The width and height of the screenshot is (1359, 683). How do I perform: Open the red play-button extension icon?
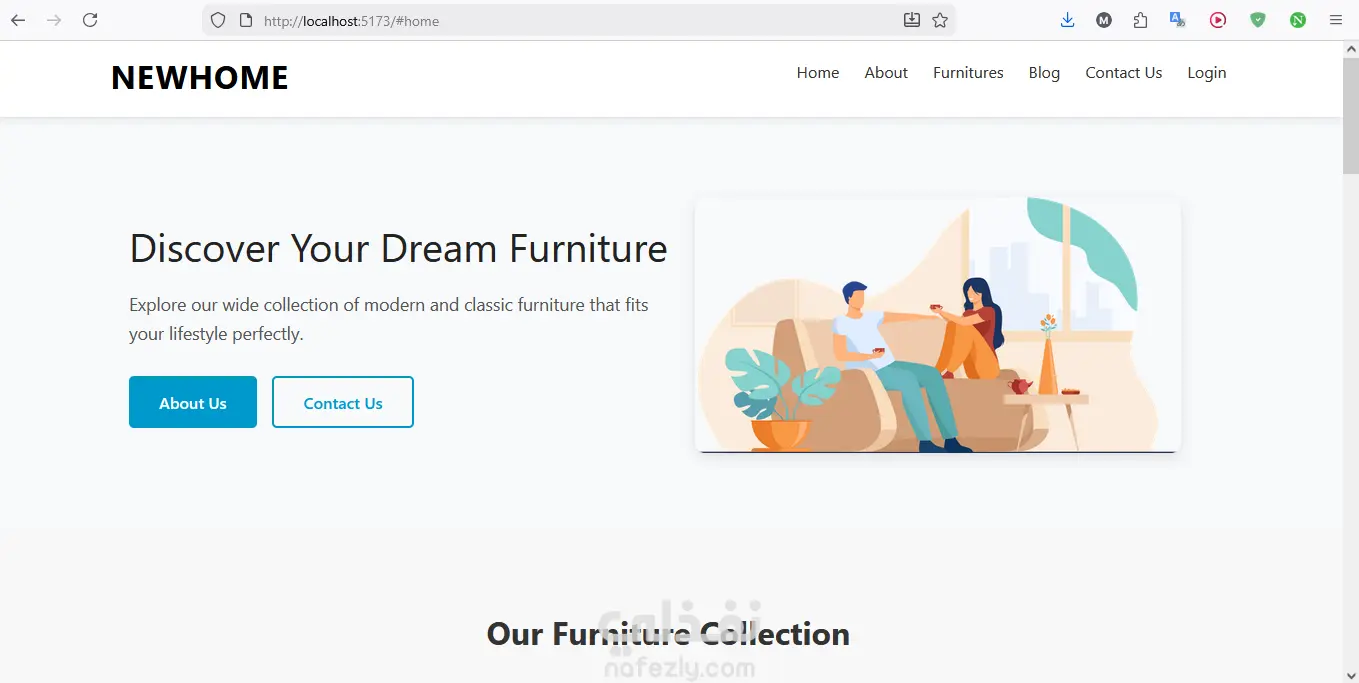tap(1217, 20)
